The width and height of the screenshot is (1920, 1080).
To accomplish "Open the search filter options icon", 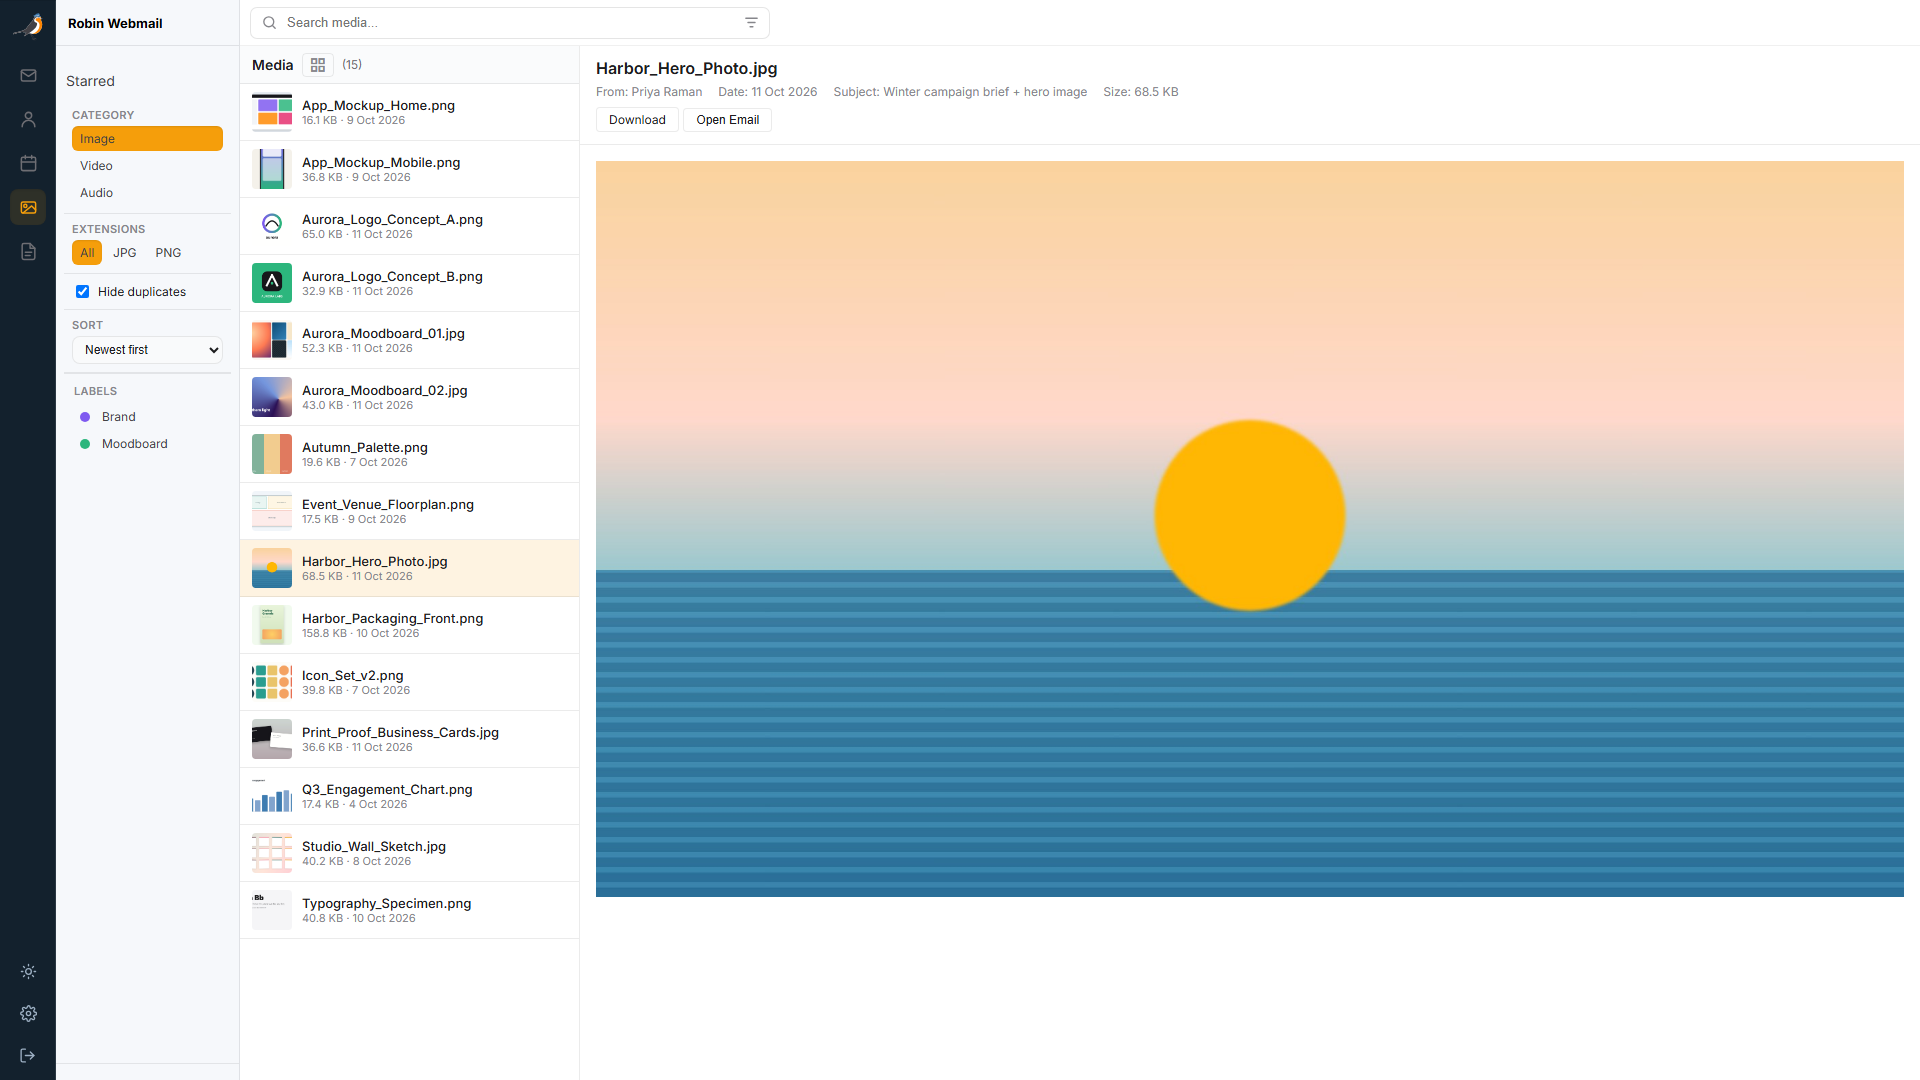I will point(751,22).
